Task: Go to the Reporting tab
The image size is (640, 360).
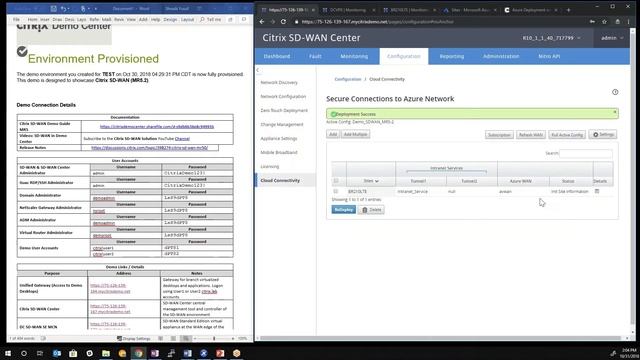Action: (451, 56)
